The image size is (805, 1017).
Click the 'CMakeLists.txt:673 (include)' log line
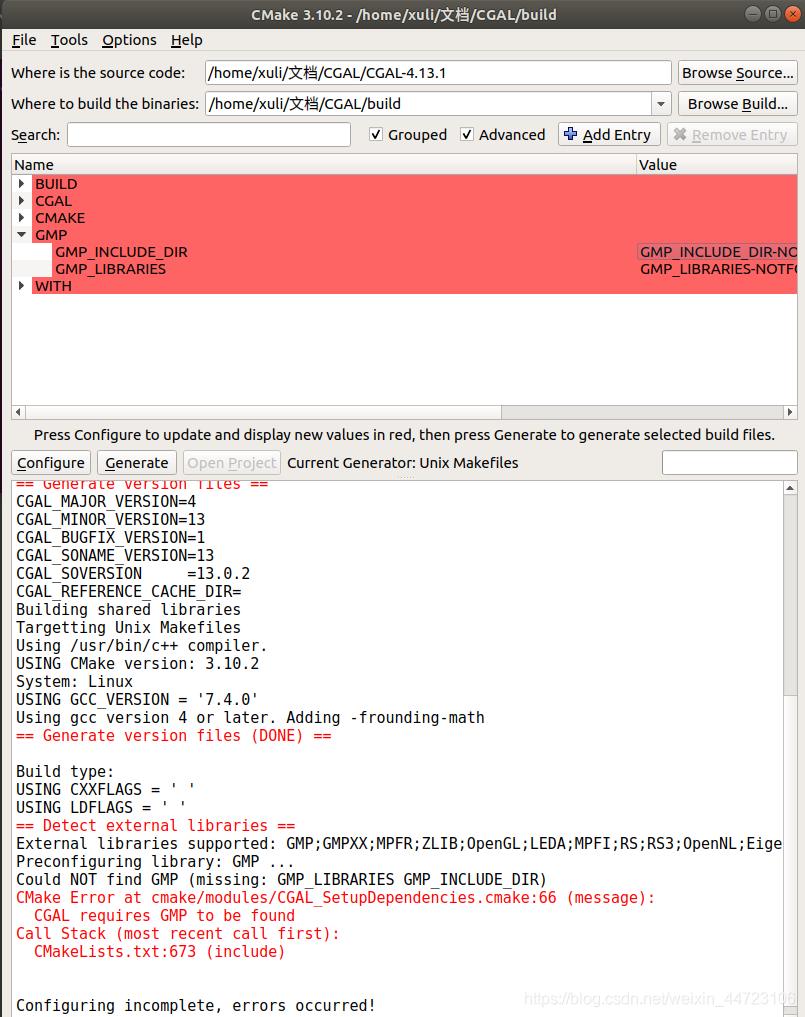[159, 951]
